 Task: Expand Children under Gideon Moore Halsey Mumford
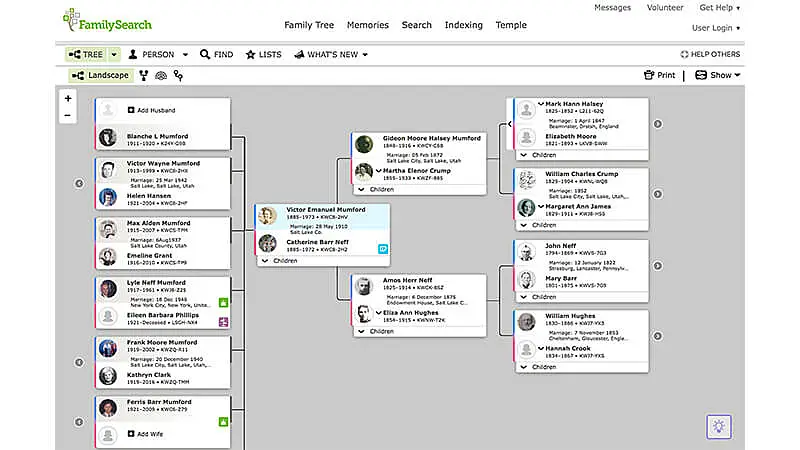pyautogui.click(x=376, y=189)
